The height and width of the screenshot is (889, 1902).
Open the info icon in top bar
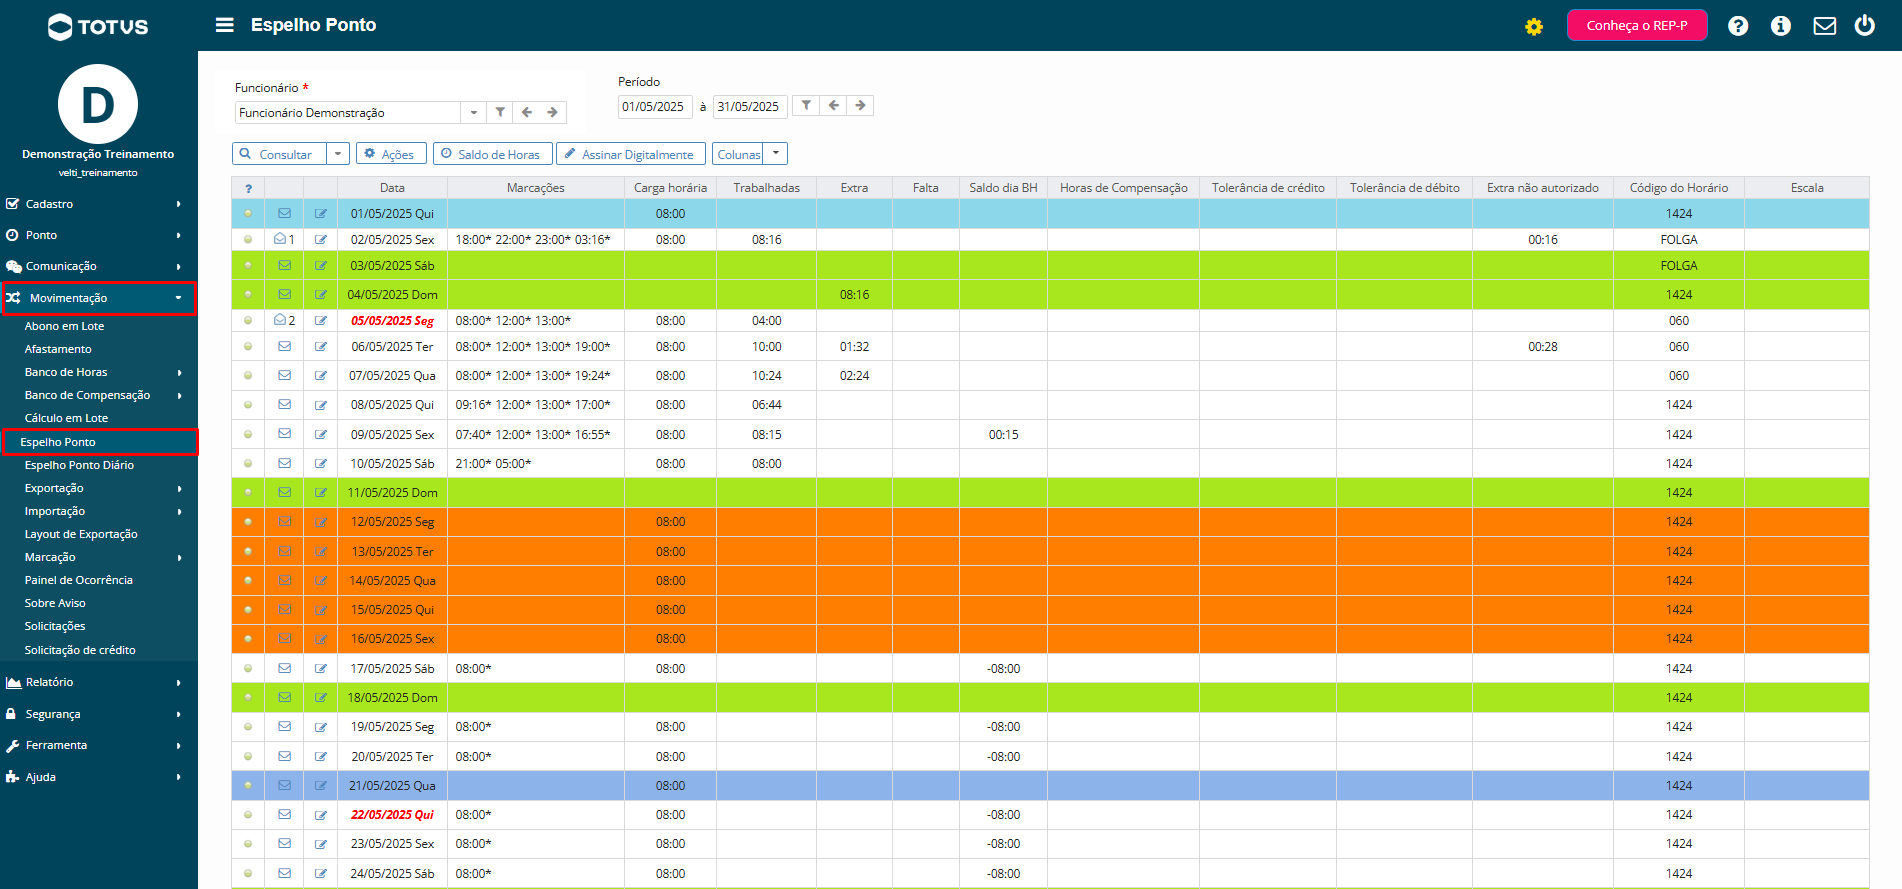click(x=1781, y=26)
